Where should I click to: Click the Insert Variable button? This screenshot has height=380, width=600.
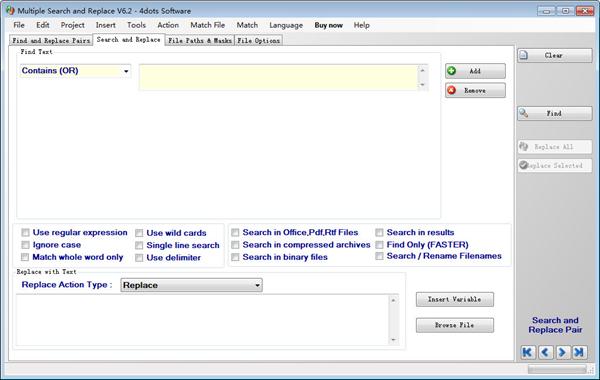point(455,299)
